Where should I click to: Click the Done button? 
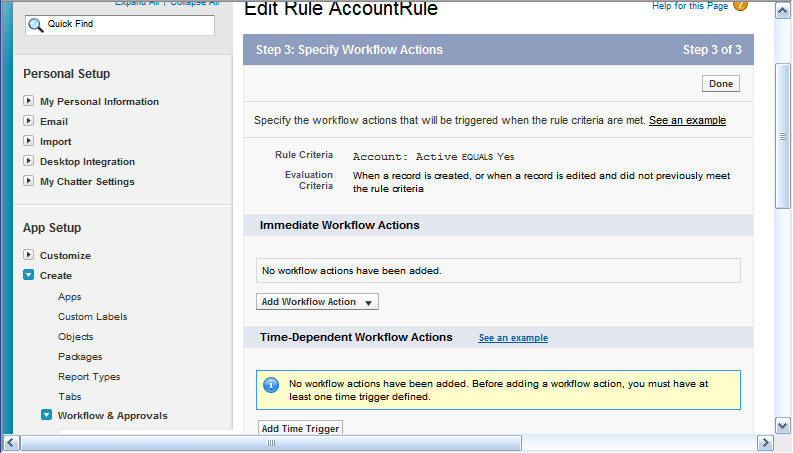pyautogui.click(x=721, y=84)
